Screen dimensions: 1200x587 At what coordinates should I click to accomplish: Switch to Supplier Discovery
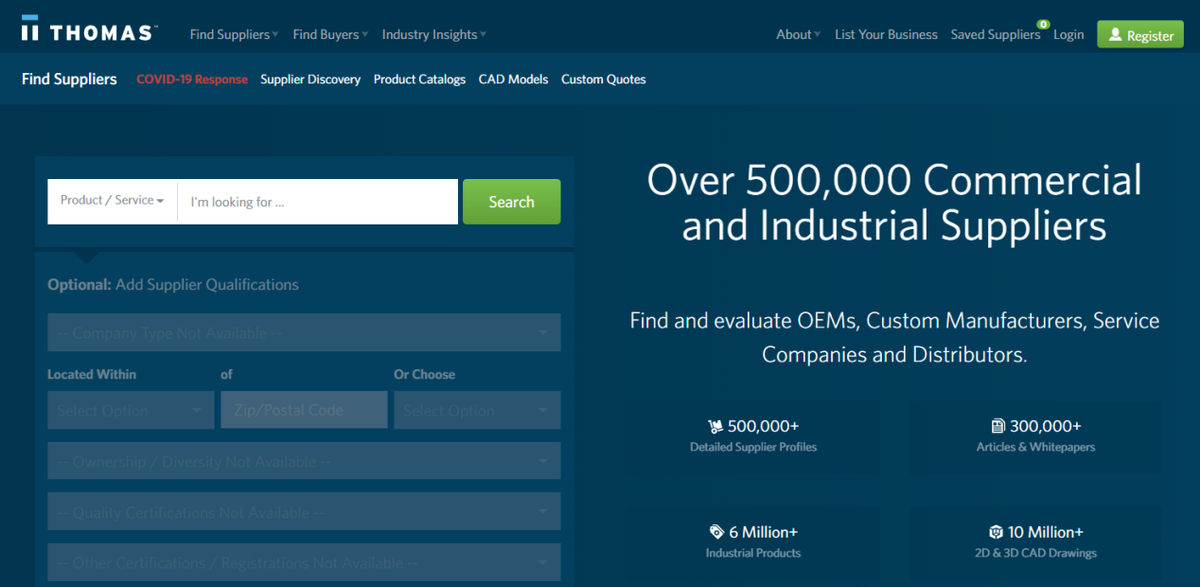click(311, 80)
